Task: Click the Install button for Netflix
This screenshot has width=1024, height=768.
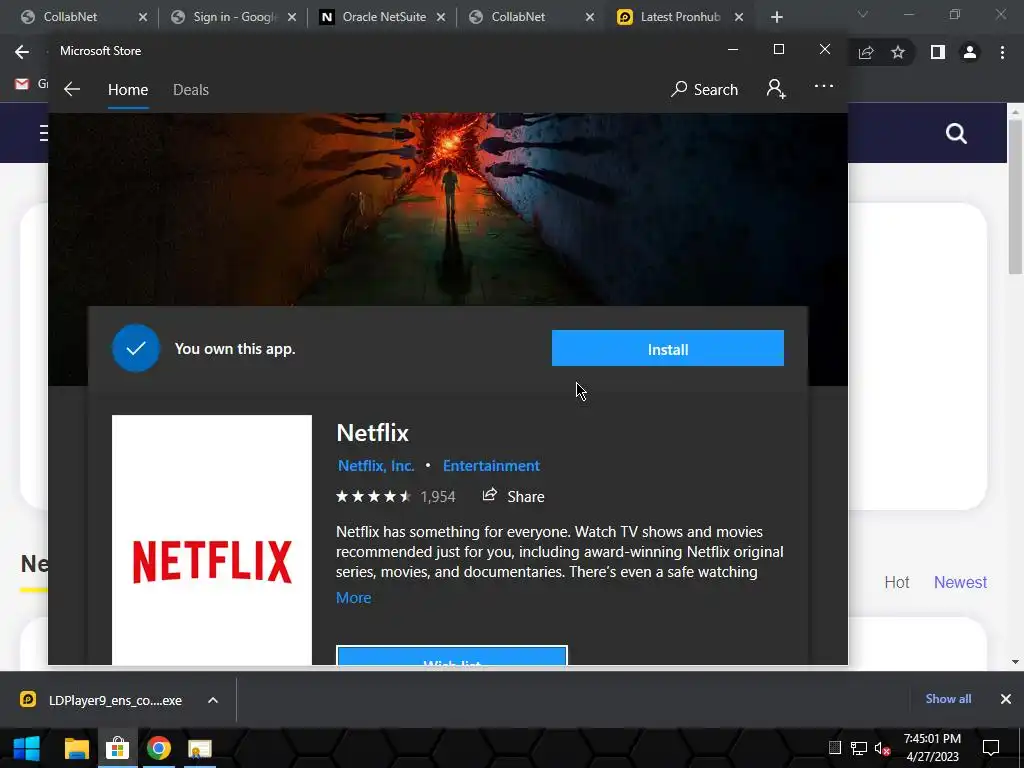Action: [667, 348]
